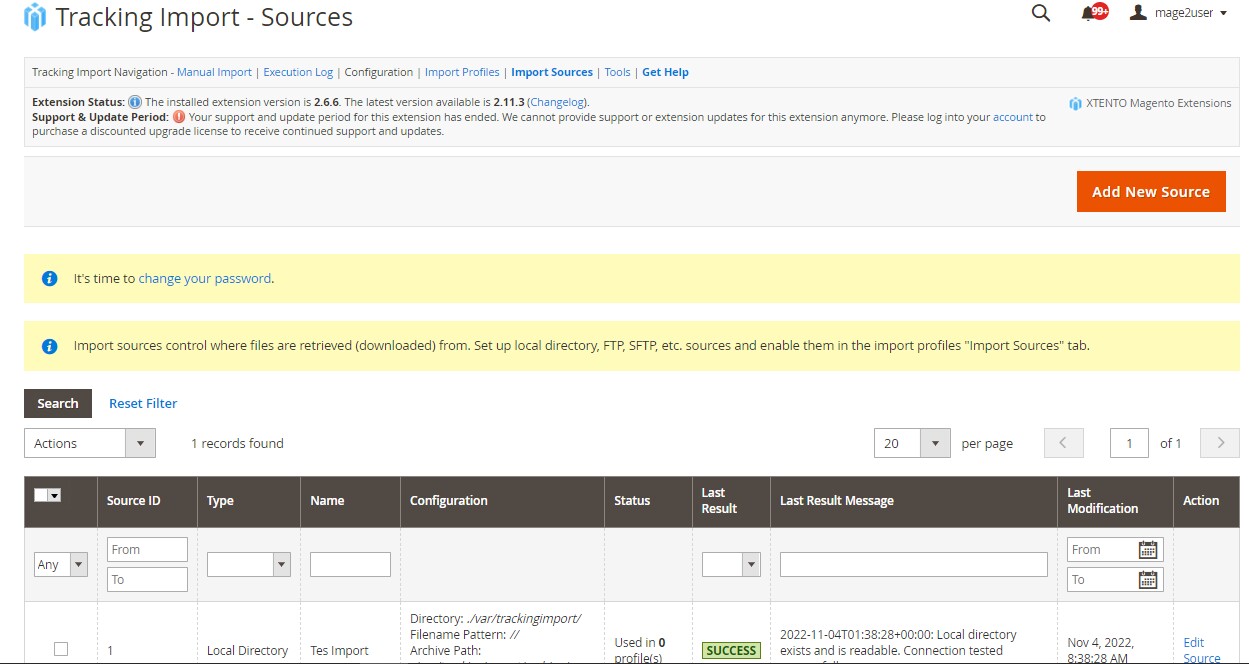Open the Import Profiles navigation link
1249x664 pixels.
(x=462, y=72)
